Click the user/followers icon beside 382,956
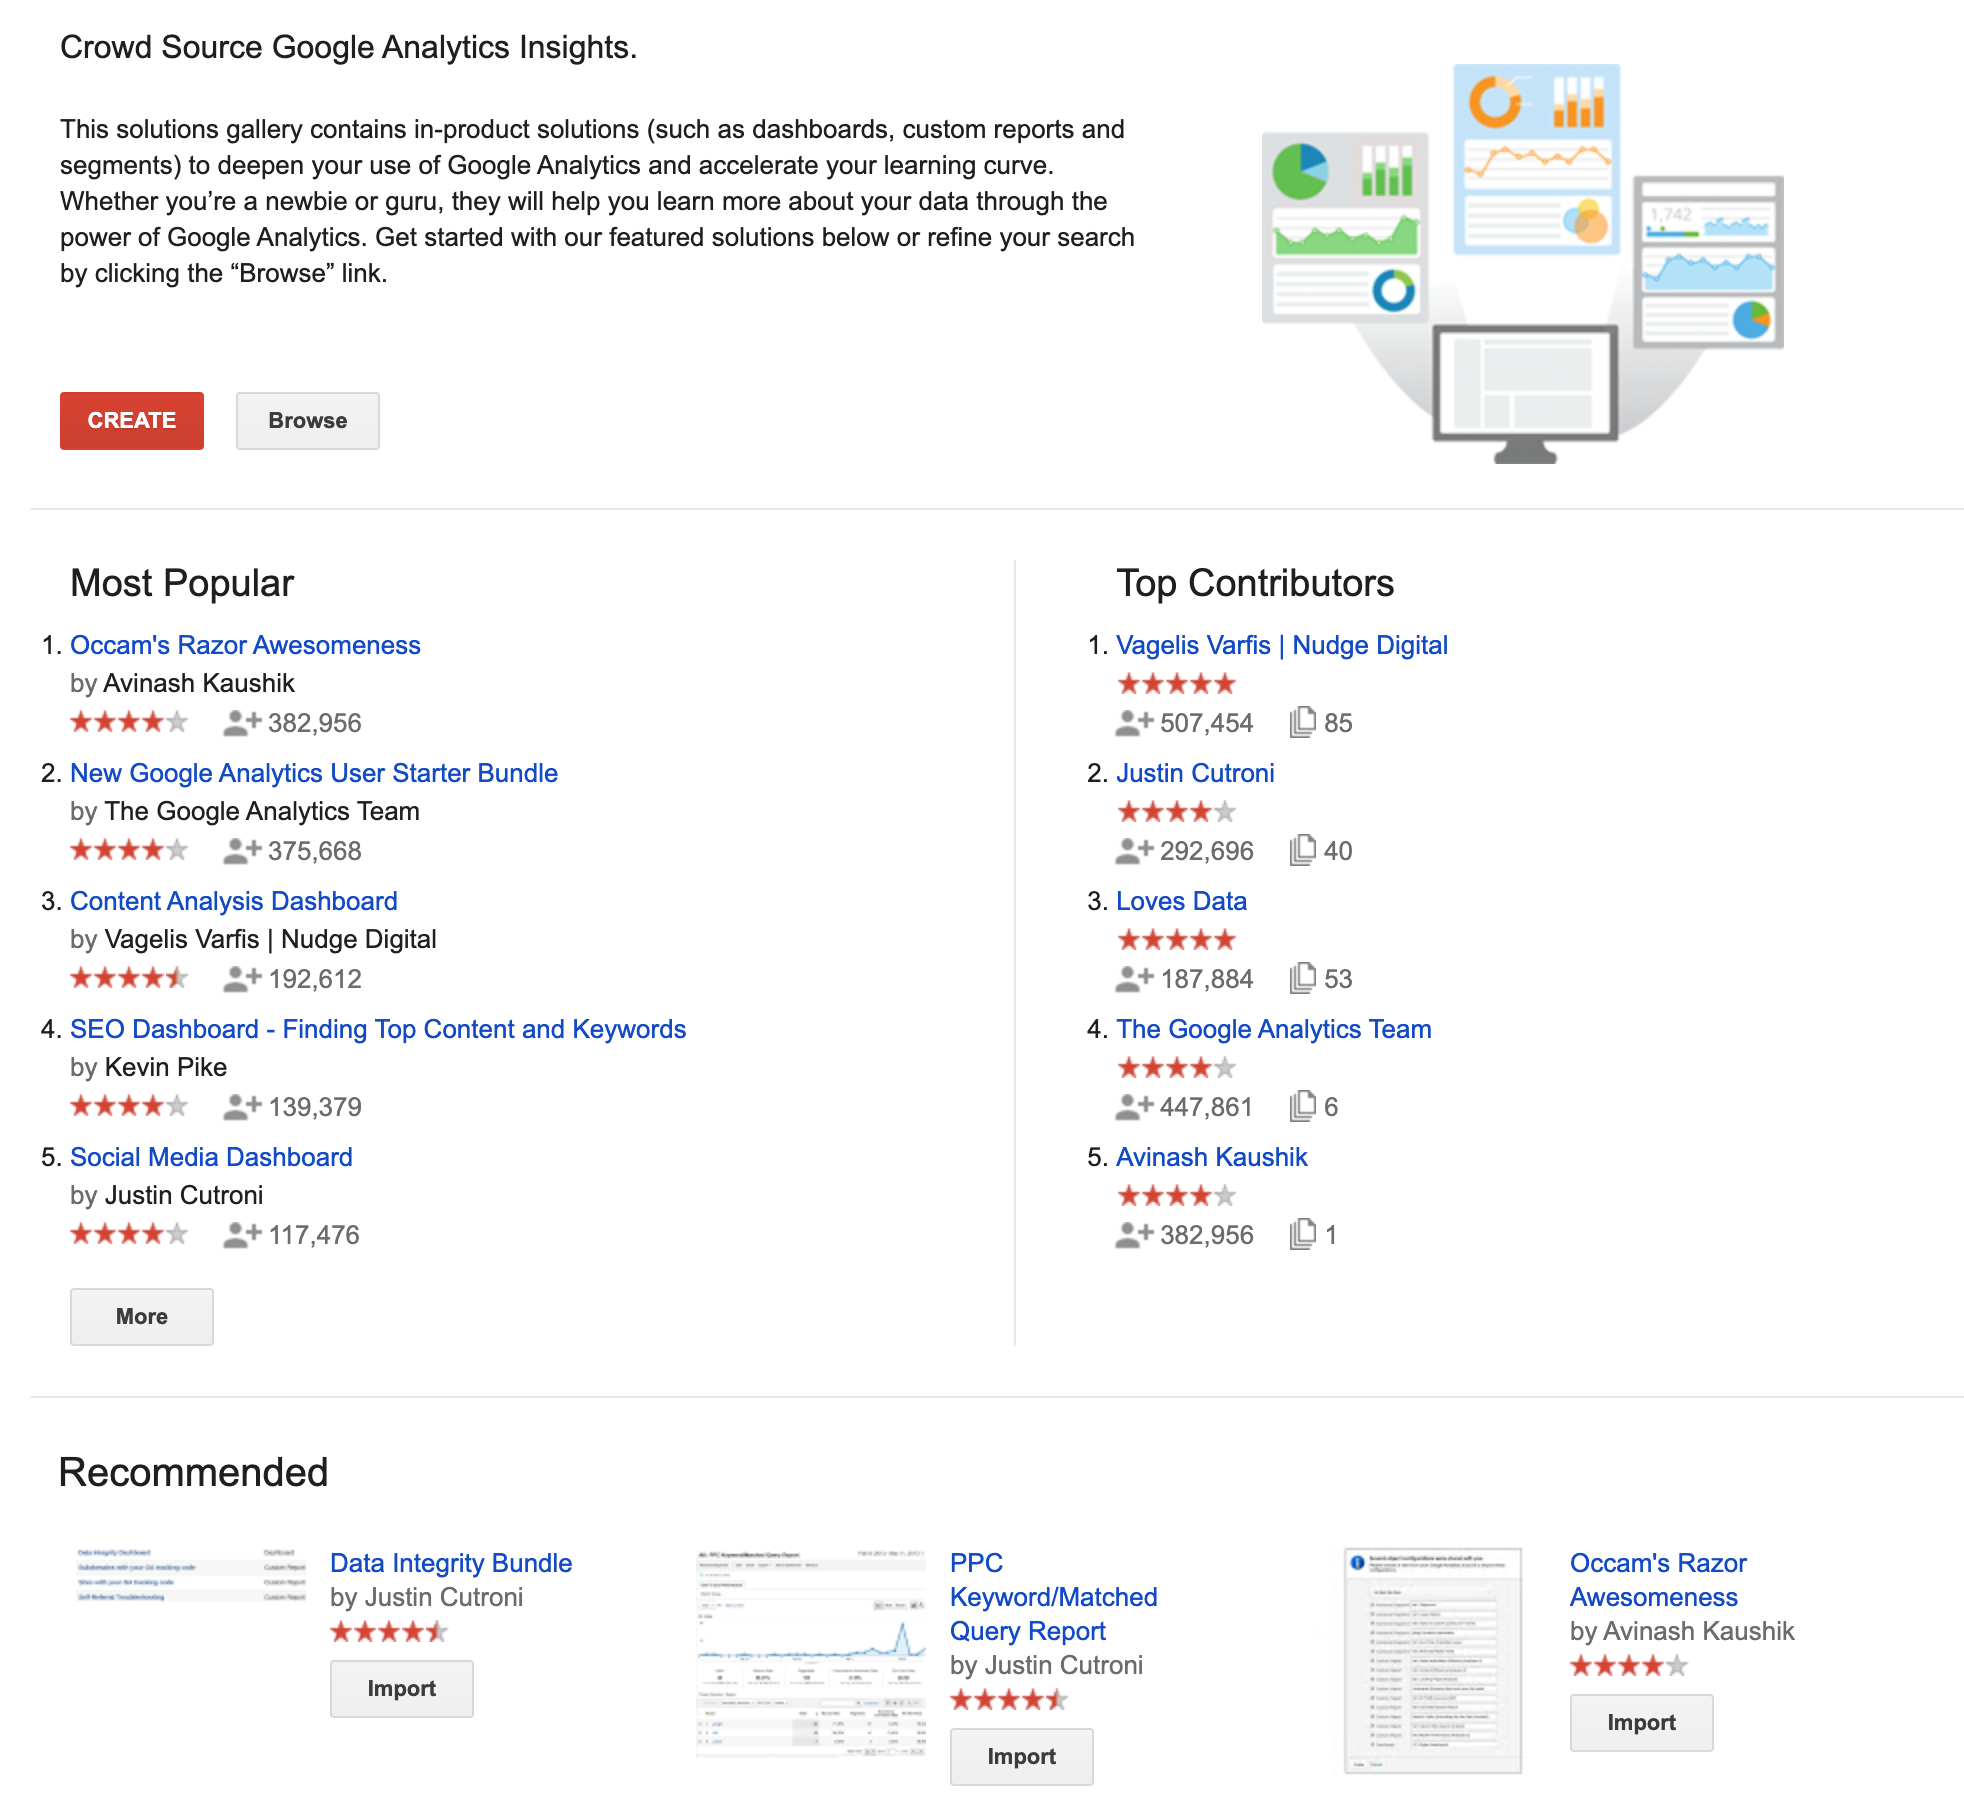The image size is (1964, 1802). click(241, 724)
